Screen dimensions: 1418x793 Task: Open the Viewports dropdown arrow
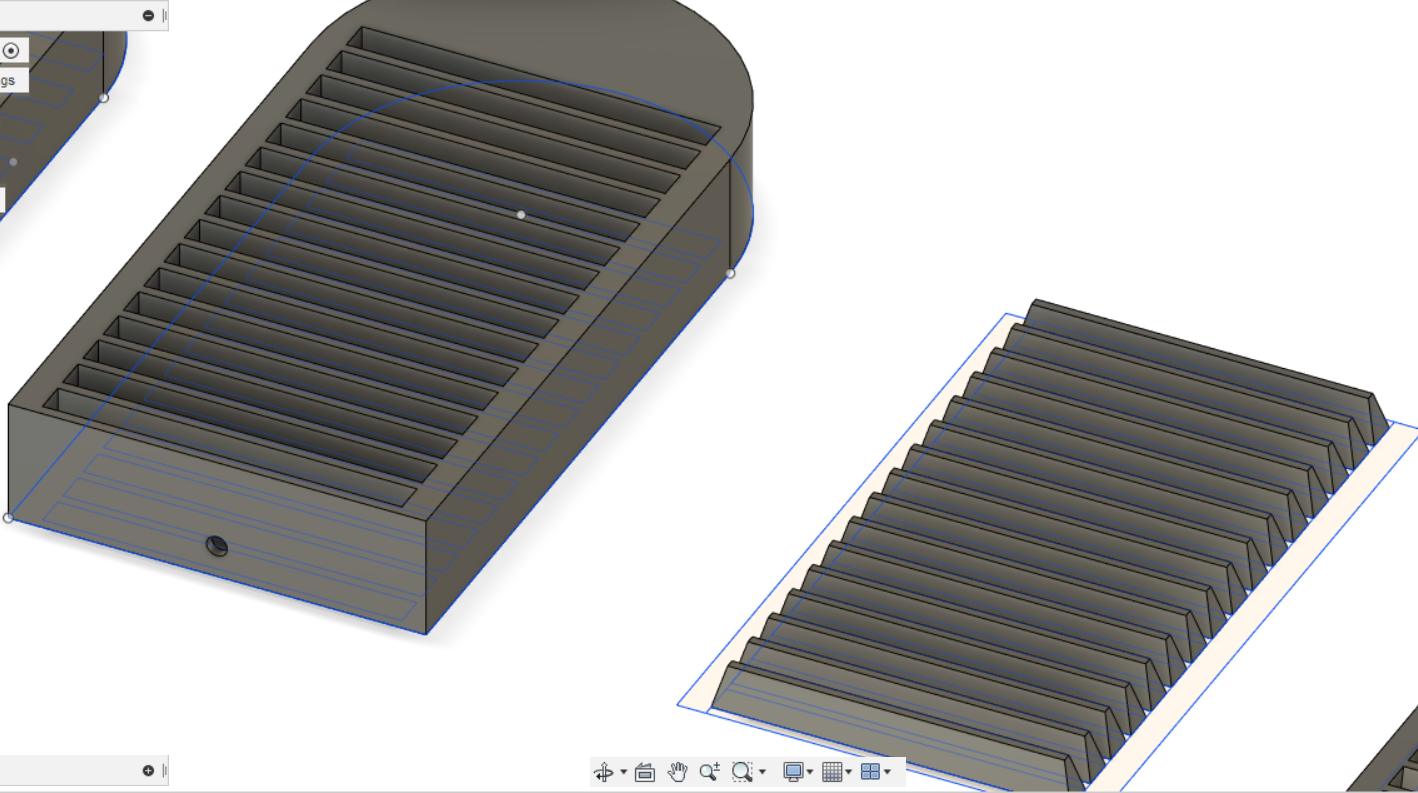(x=887, y=772)
